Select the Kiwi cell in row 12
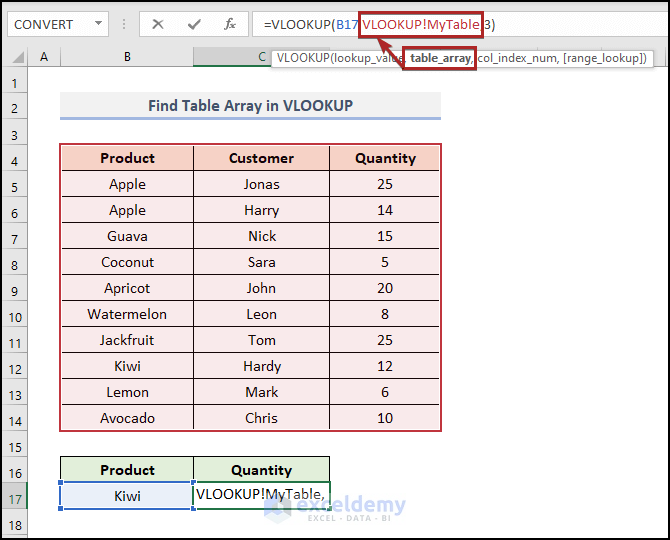This screenshot has height=540, width=670. [127, 367]
